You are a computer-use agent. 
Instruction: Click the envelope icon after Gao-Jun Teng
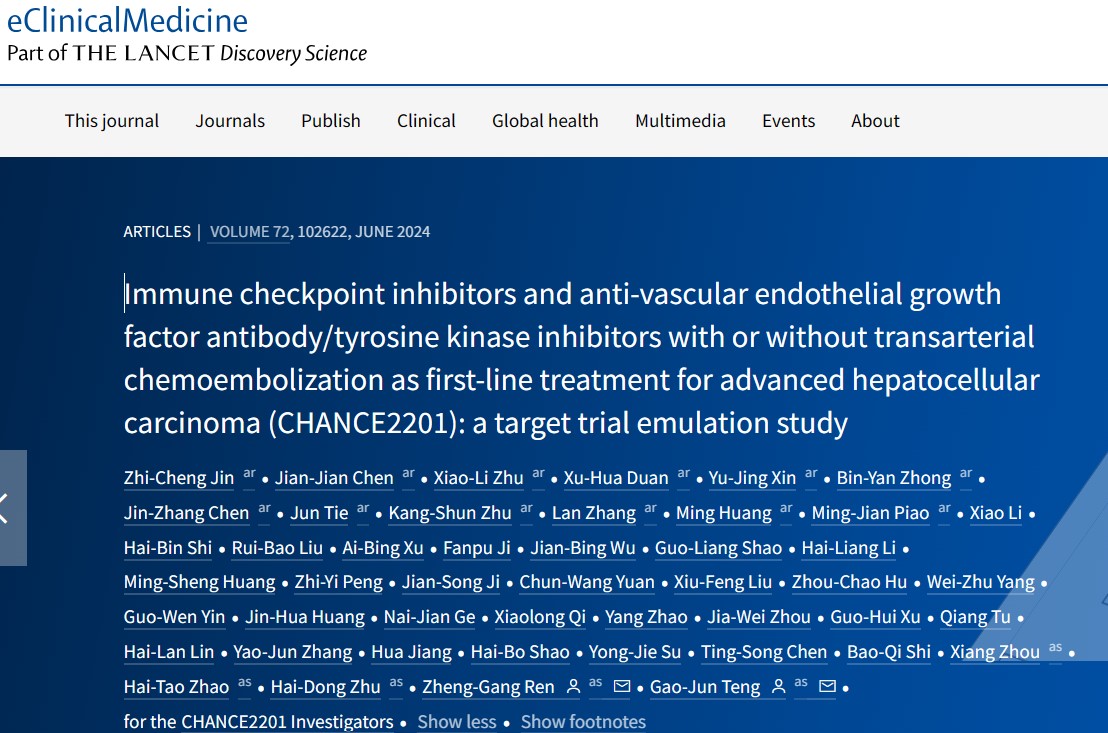827,686
